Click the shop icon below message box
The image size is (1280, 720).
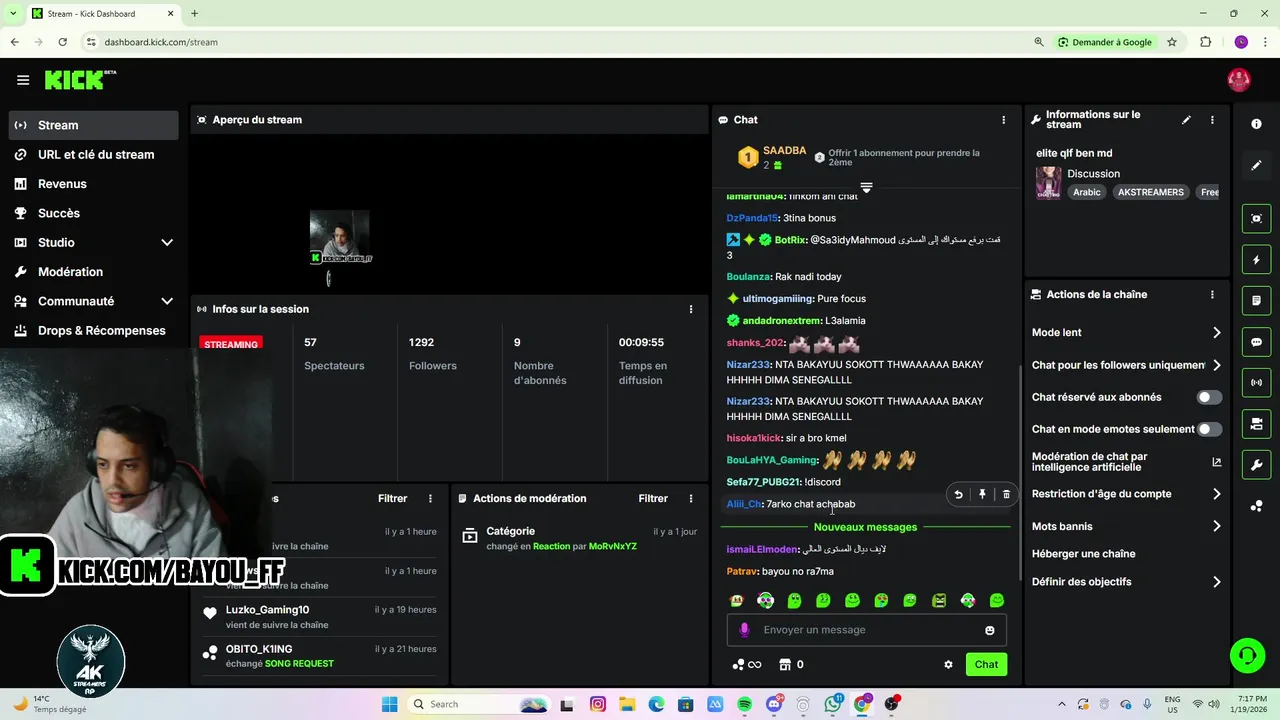point(785,664)
